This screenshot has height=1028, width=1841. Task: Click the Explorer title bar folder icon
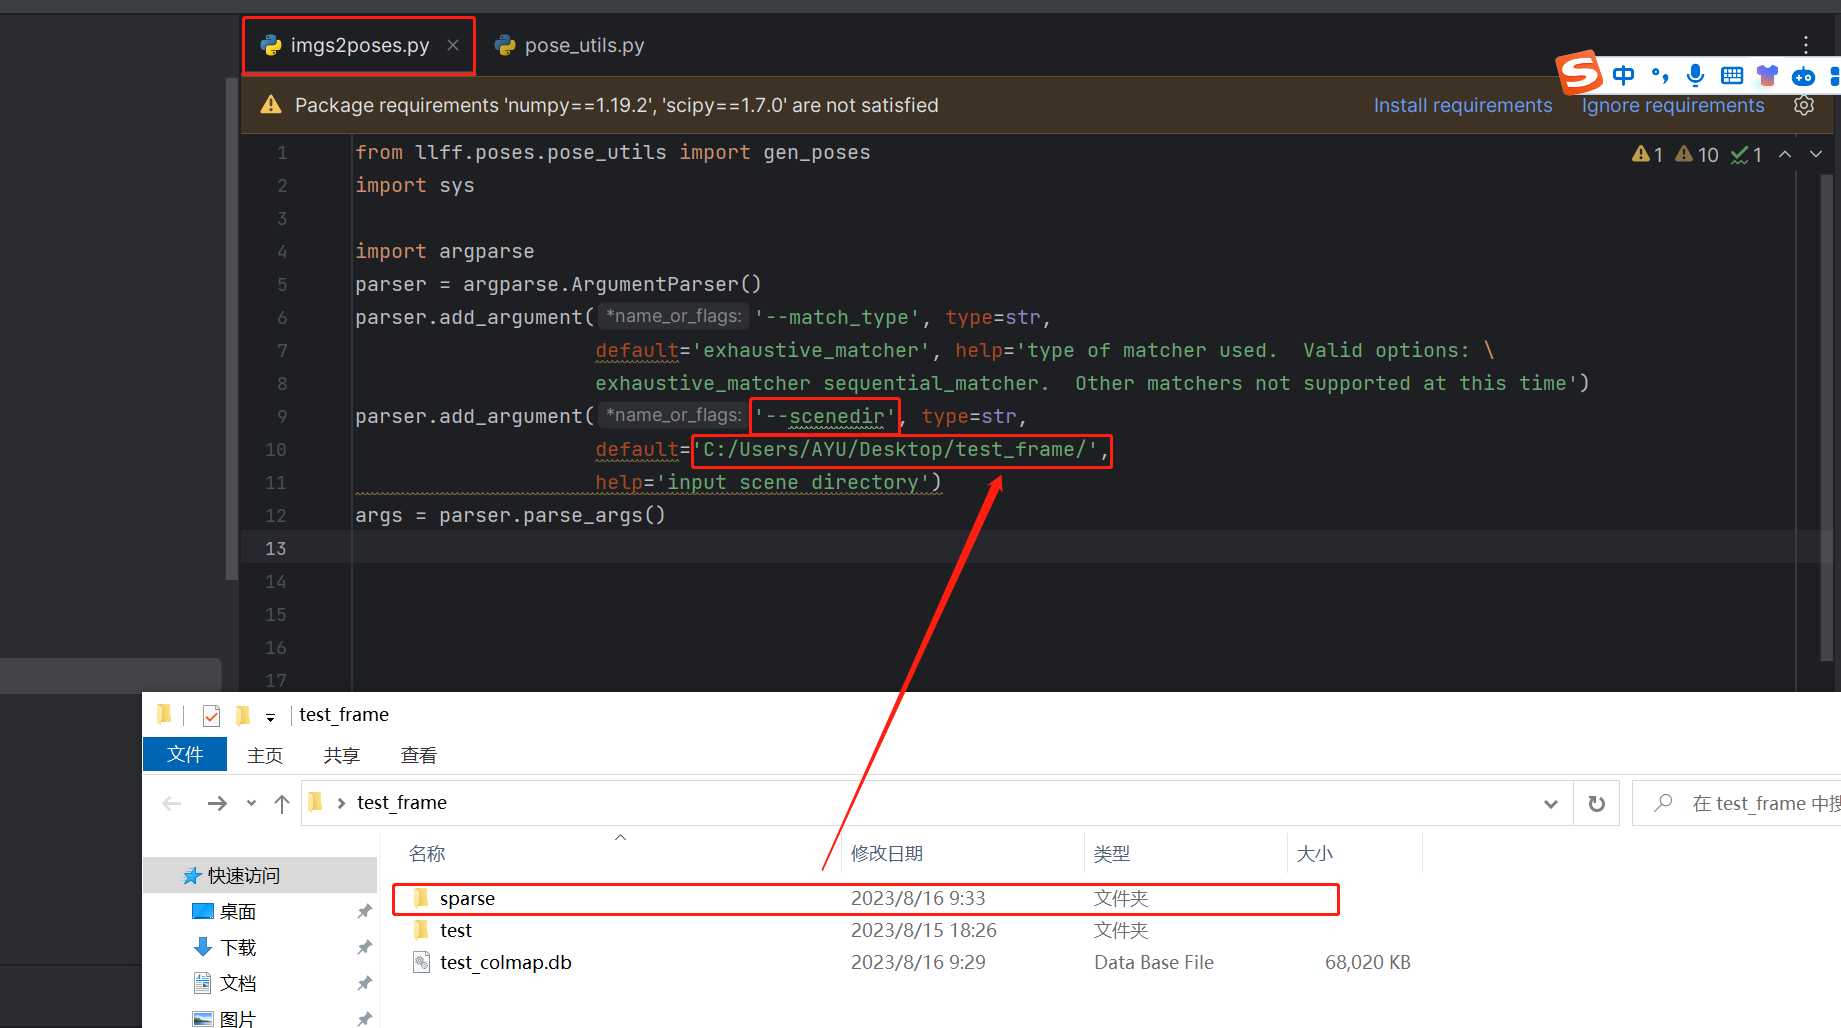pos(164,714)
